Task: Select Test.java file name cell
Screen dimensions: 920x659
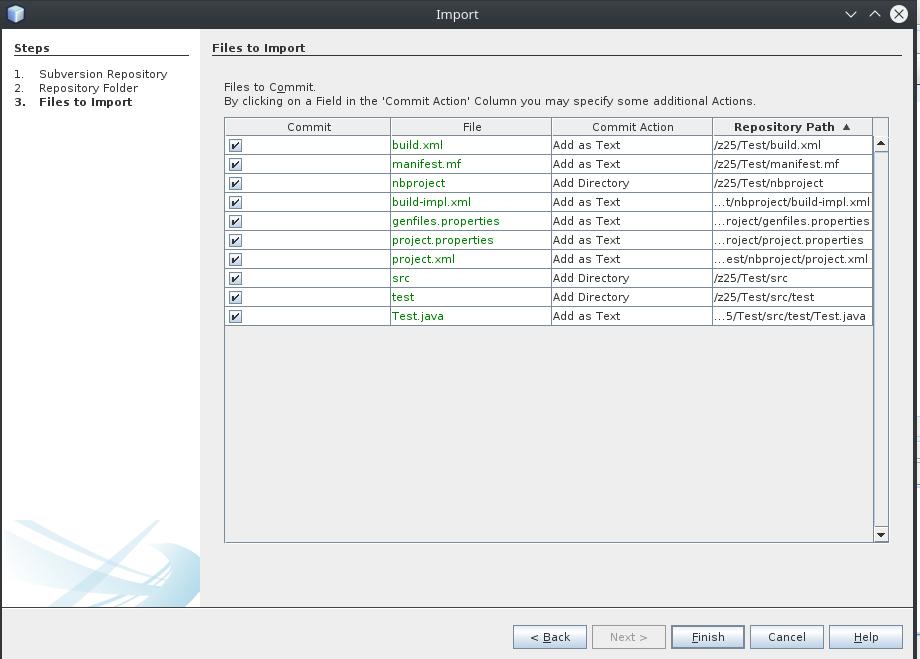Action: click(471, 316)
